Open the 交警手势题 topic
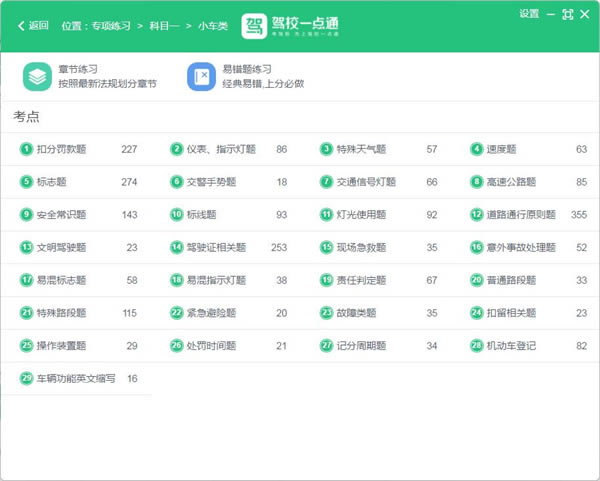The height and width of the screenshot is (481, 600). point(211,182)
